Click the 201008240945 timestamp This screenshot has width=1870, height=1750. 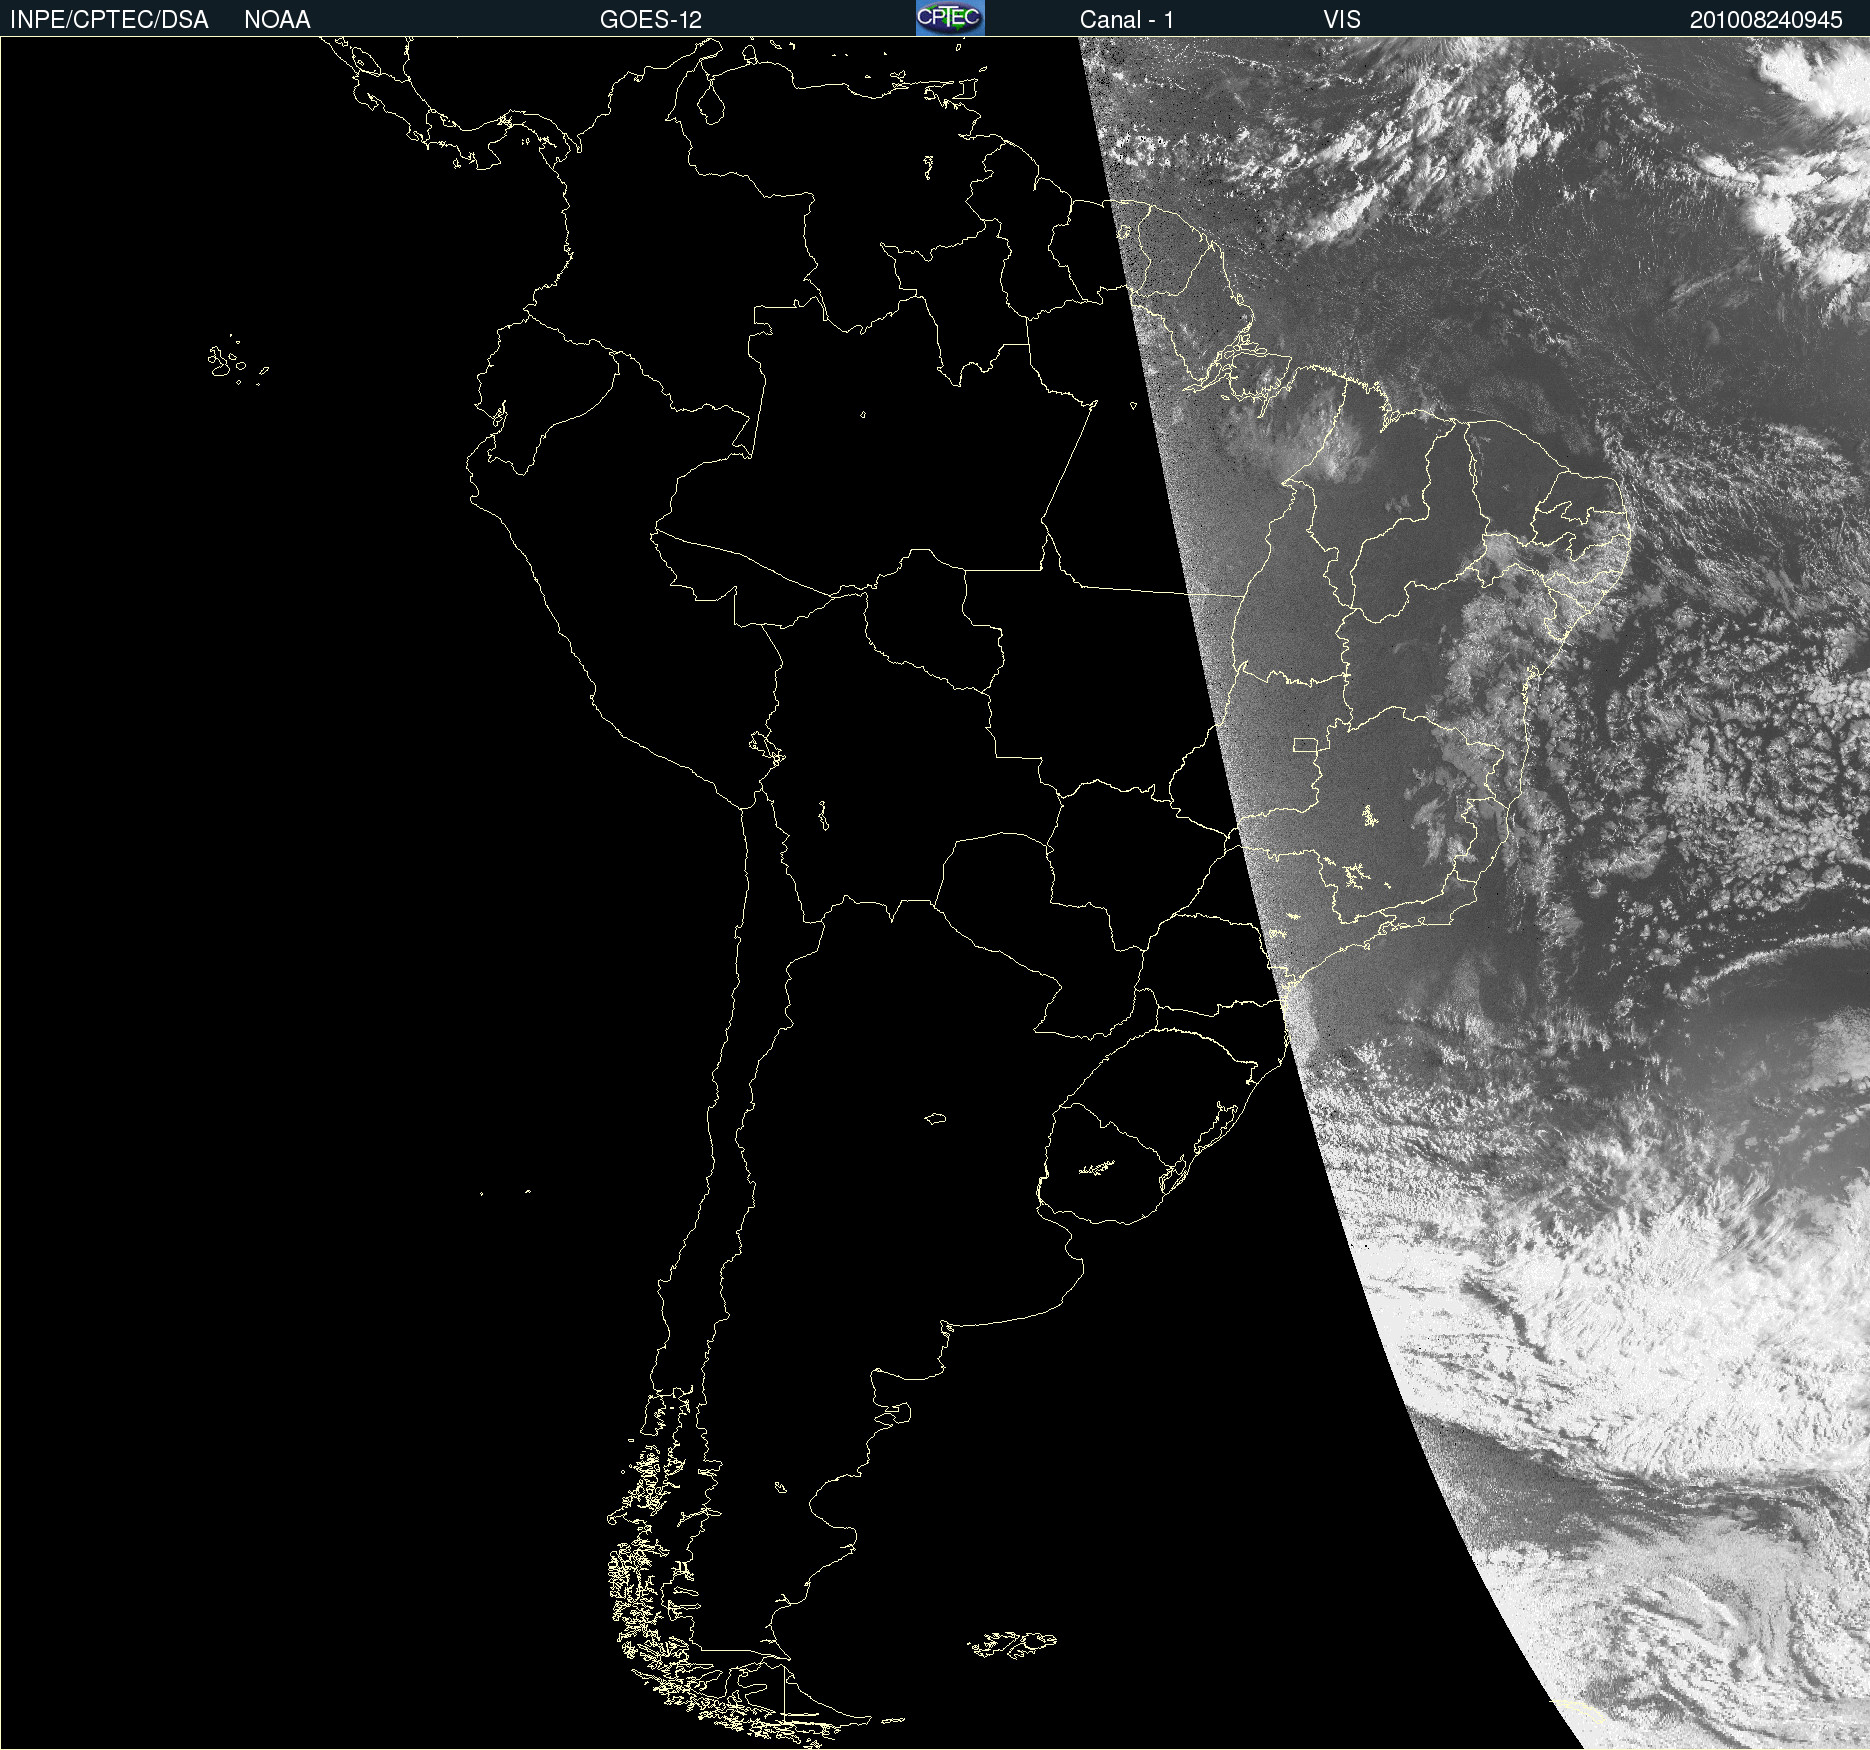click(x=1766, y=20)
